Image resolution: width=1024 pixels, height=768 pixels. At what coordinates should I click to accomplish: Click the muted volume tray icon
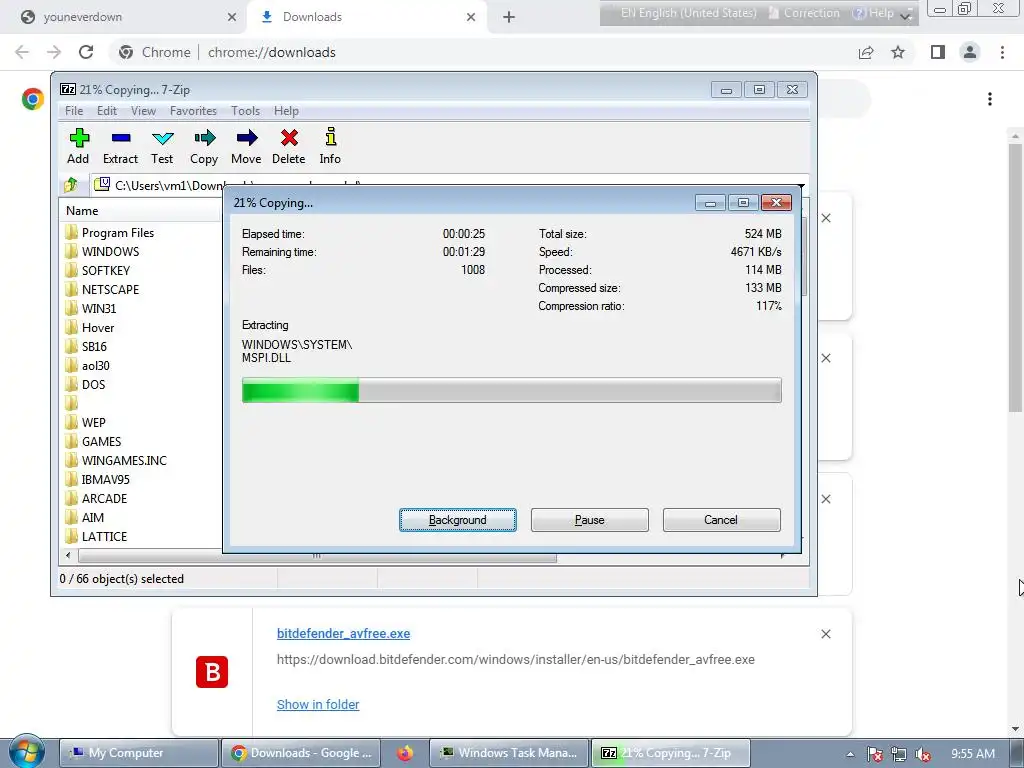point(923,754)
